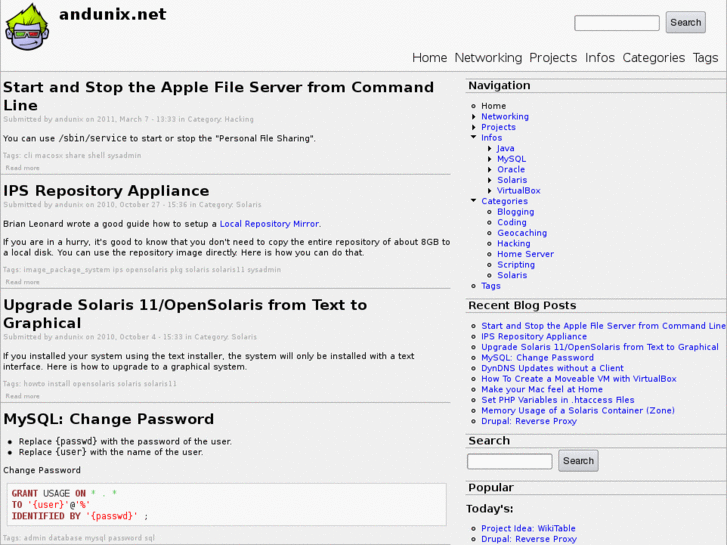
Task: Open the andunix.net site title link
Action: pos(113,14)
